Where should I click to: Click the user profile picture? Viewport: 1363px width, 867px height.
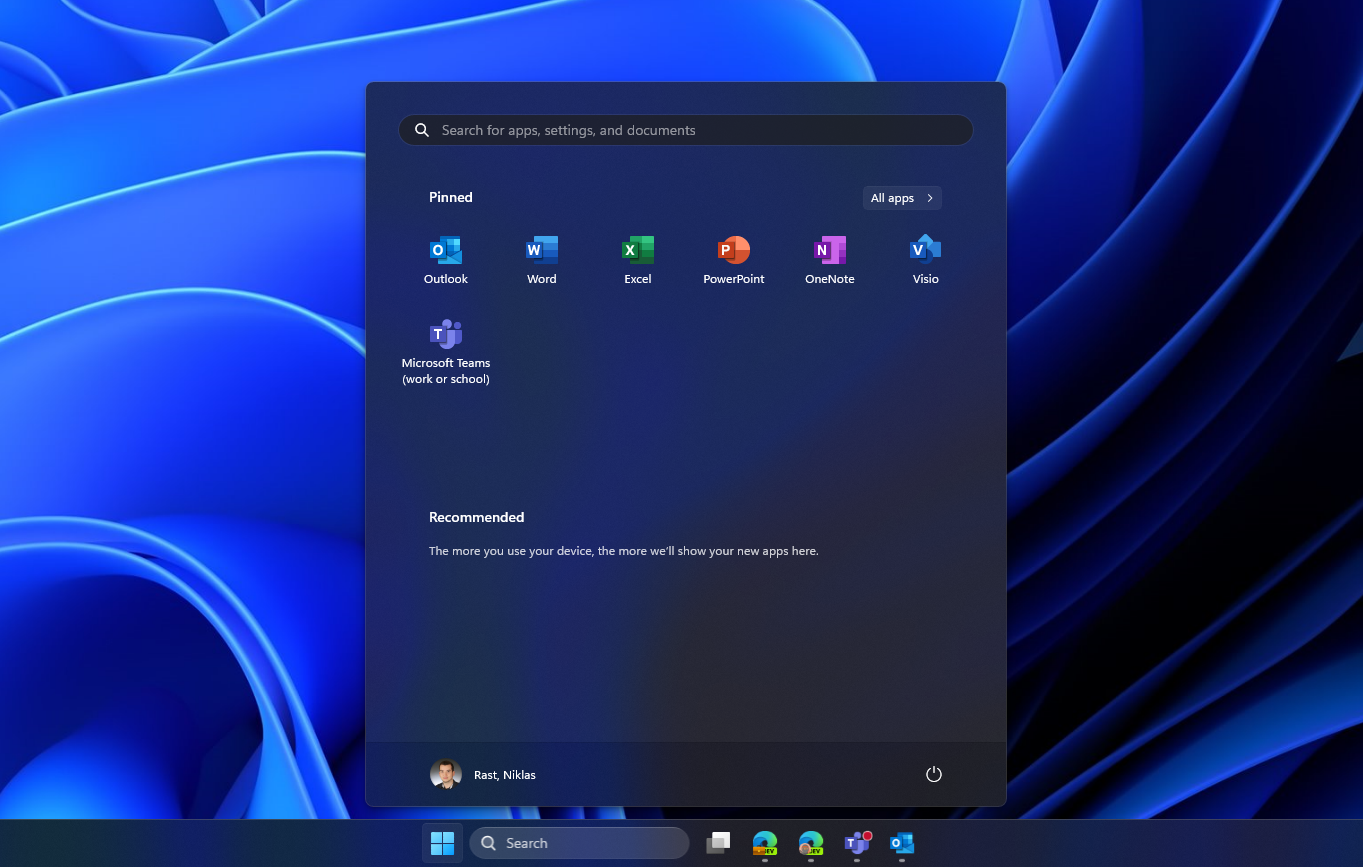[446, 774]
